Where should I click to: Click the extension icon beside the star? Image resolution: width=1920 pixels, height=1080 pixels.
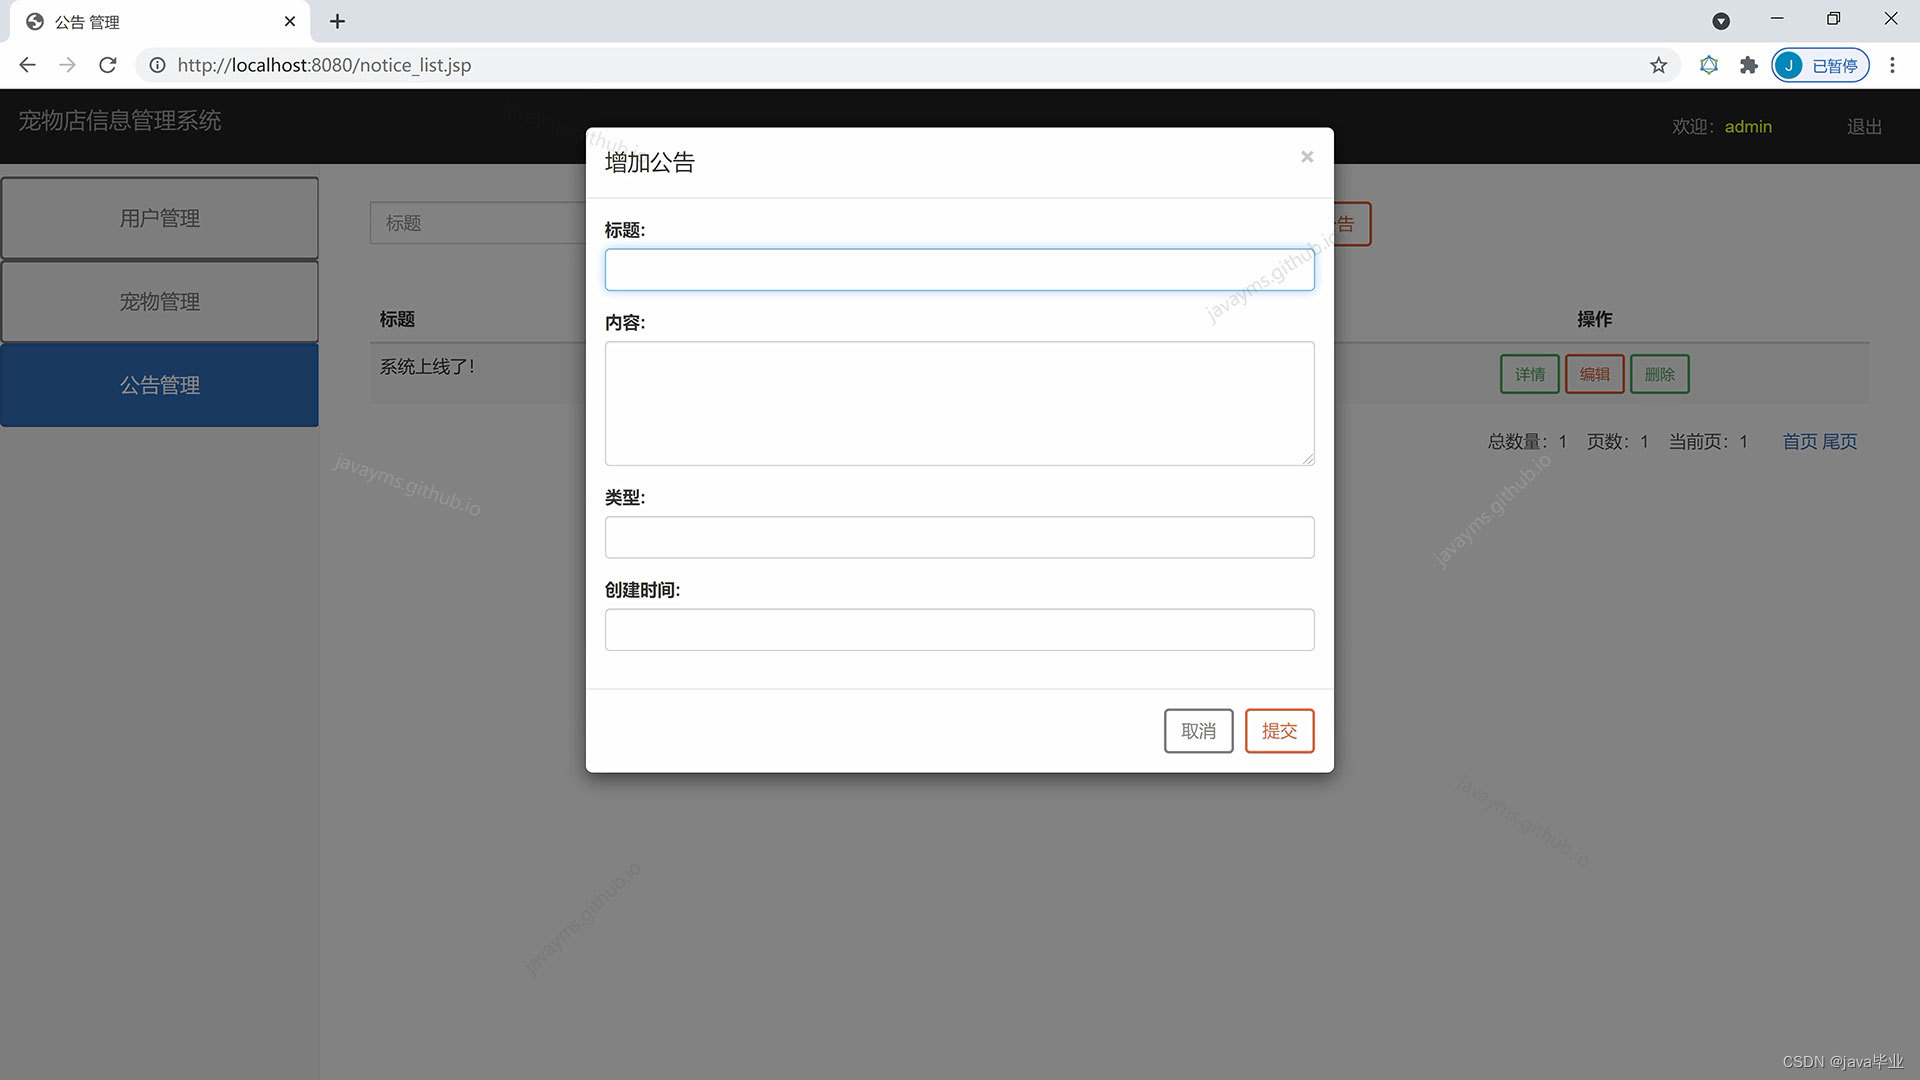point(1709,65)
